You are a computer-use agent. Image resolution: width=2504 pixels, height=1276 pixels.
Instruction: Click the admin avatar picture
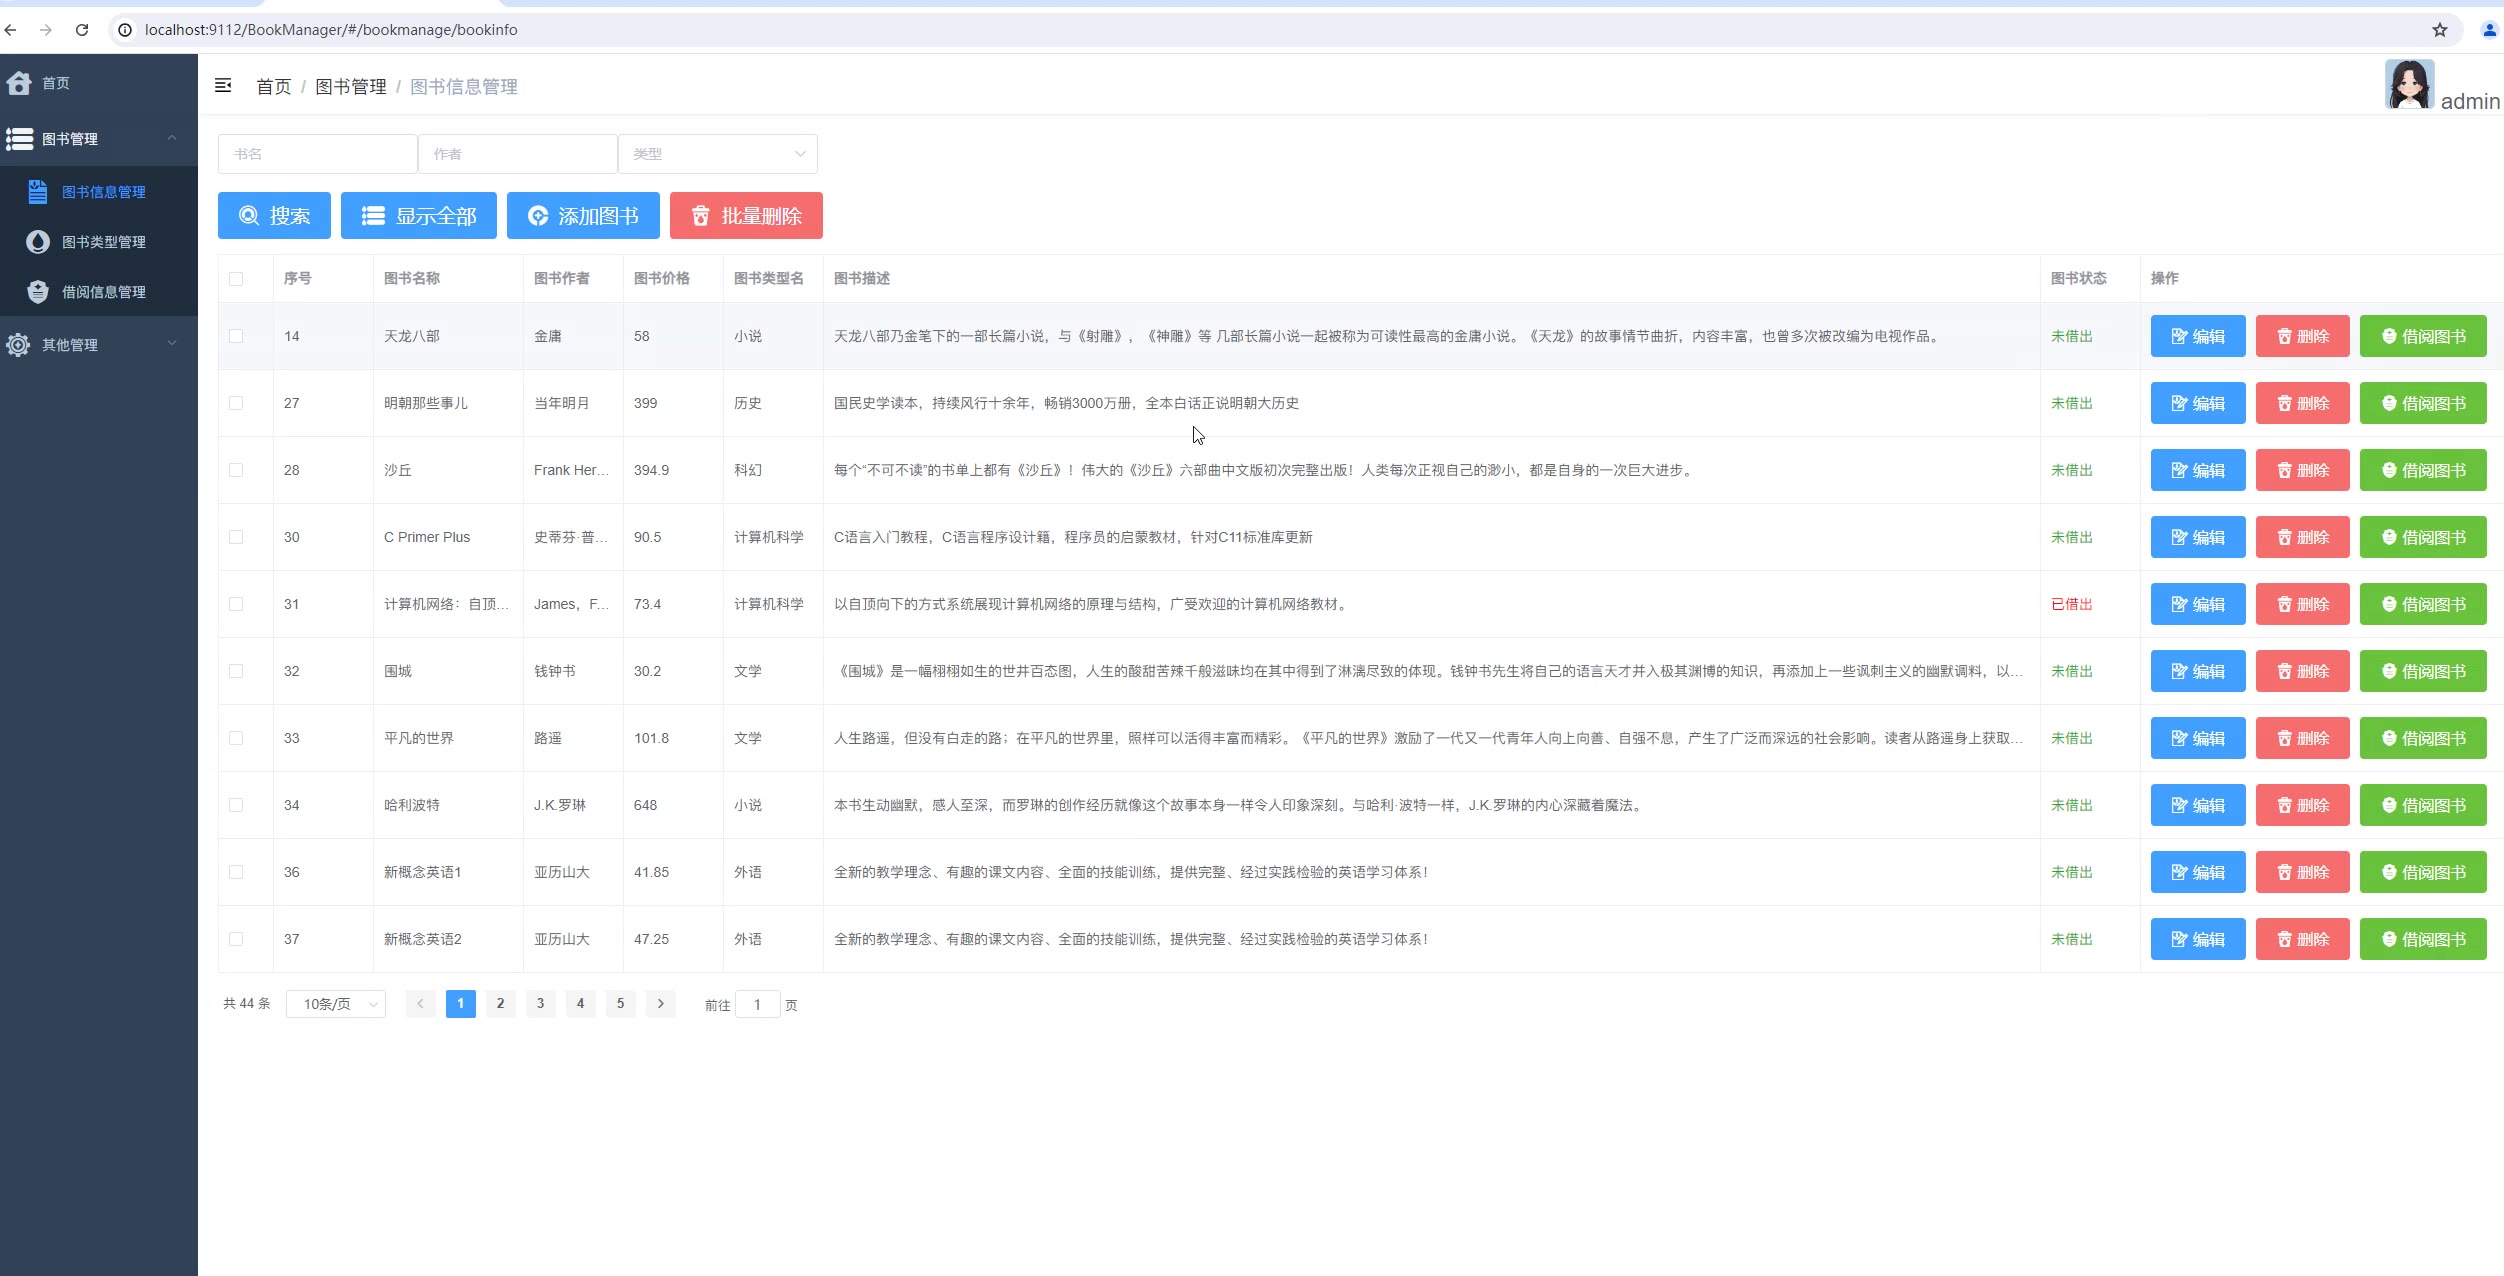2408,85
